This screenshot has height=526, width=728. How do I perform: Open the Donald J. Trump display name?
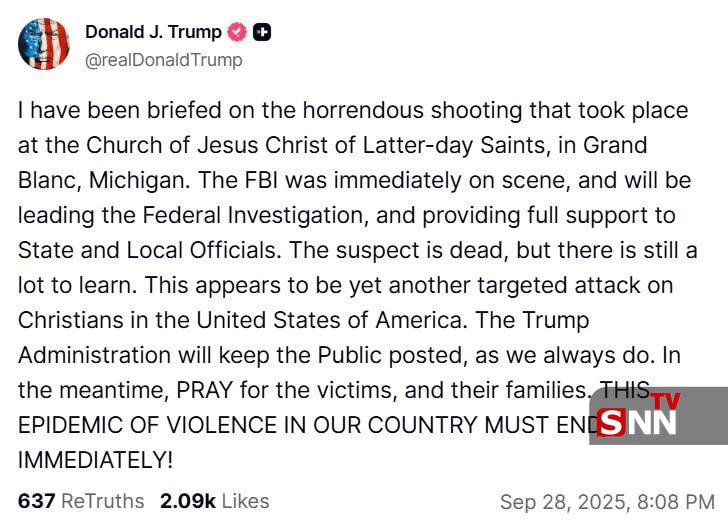click(153, 32)
